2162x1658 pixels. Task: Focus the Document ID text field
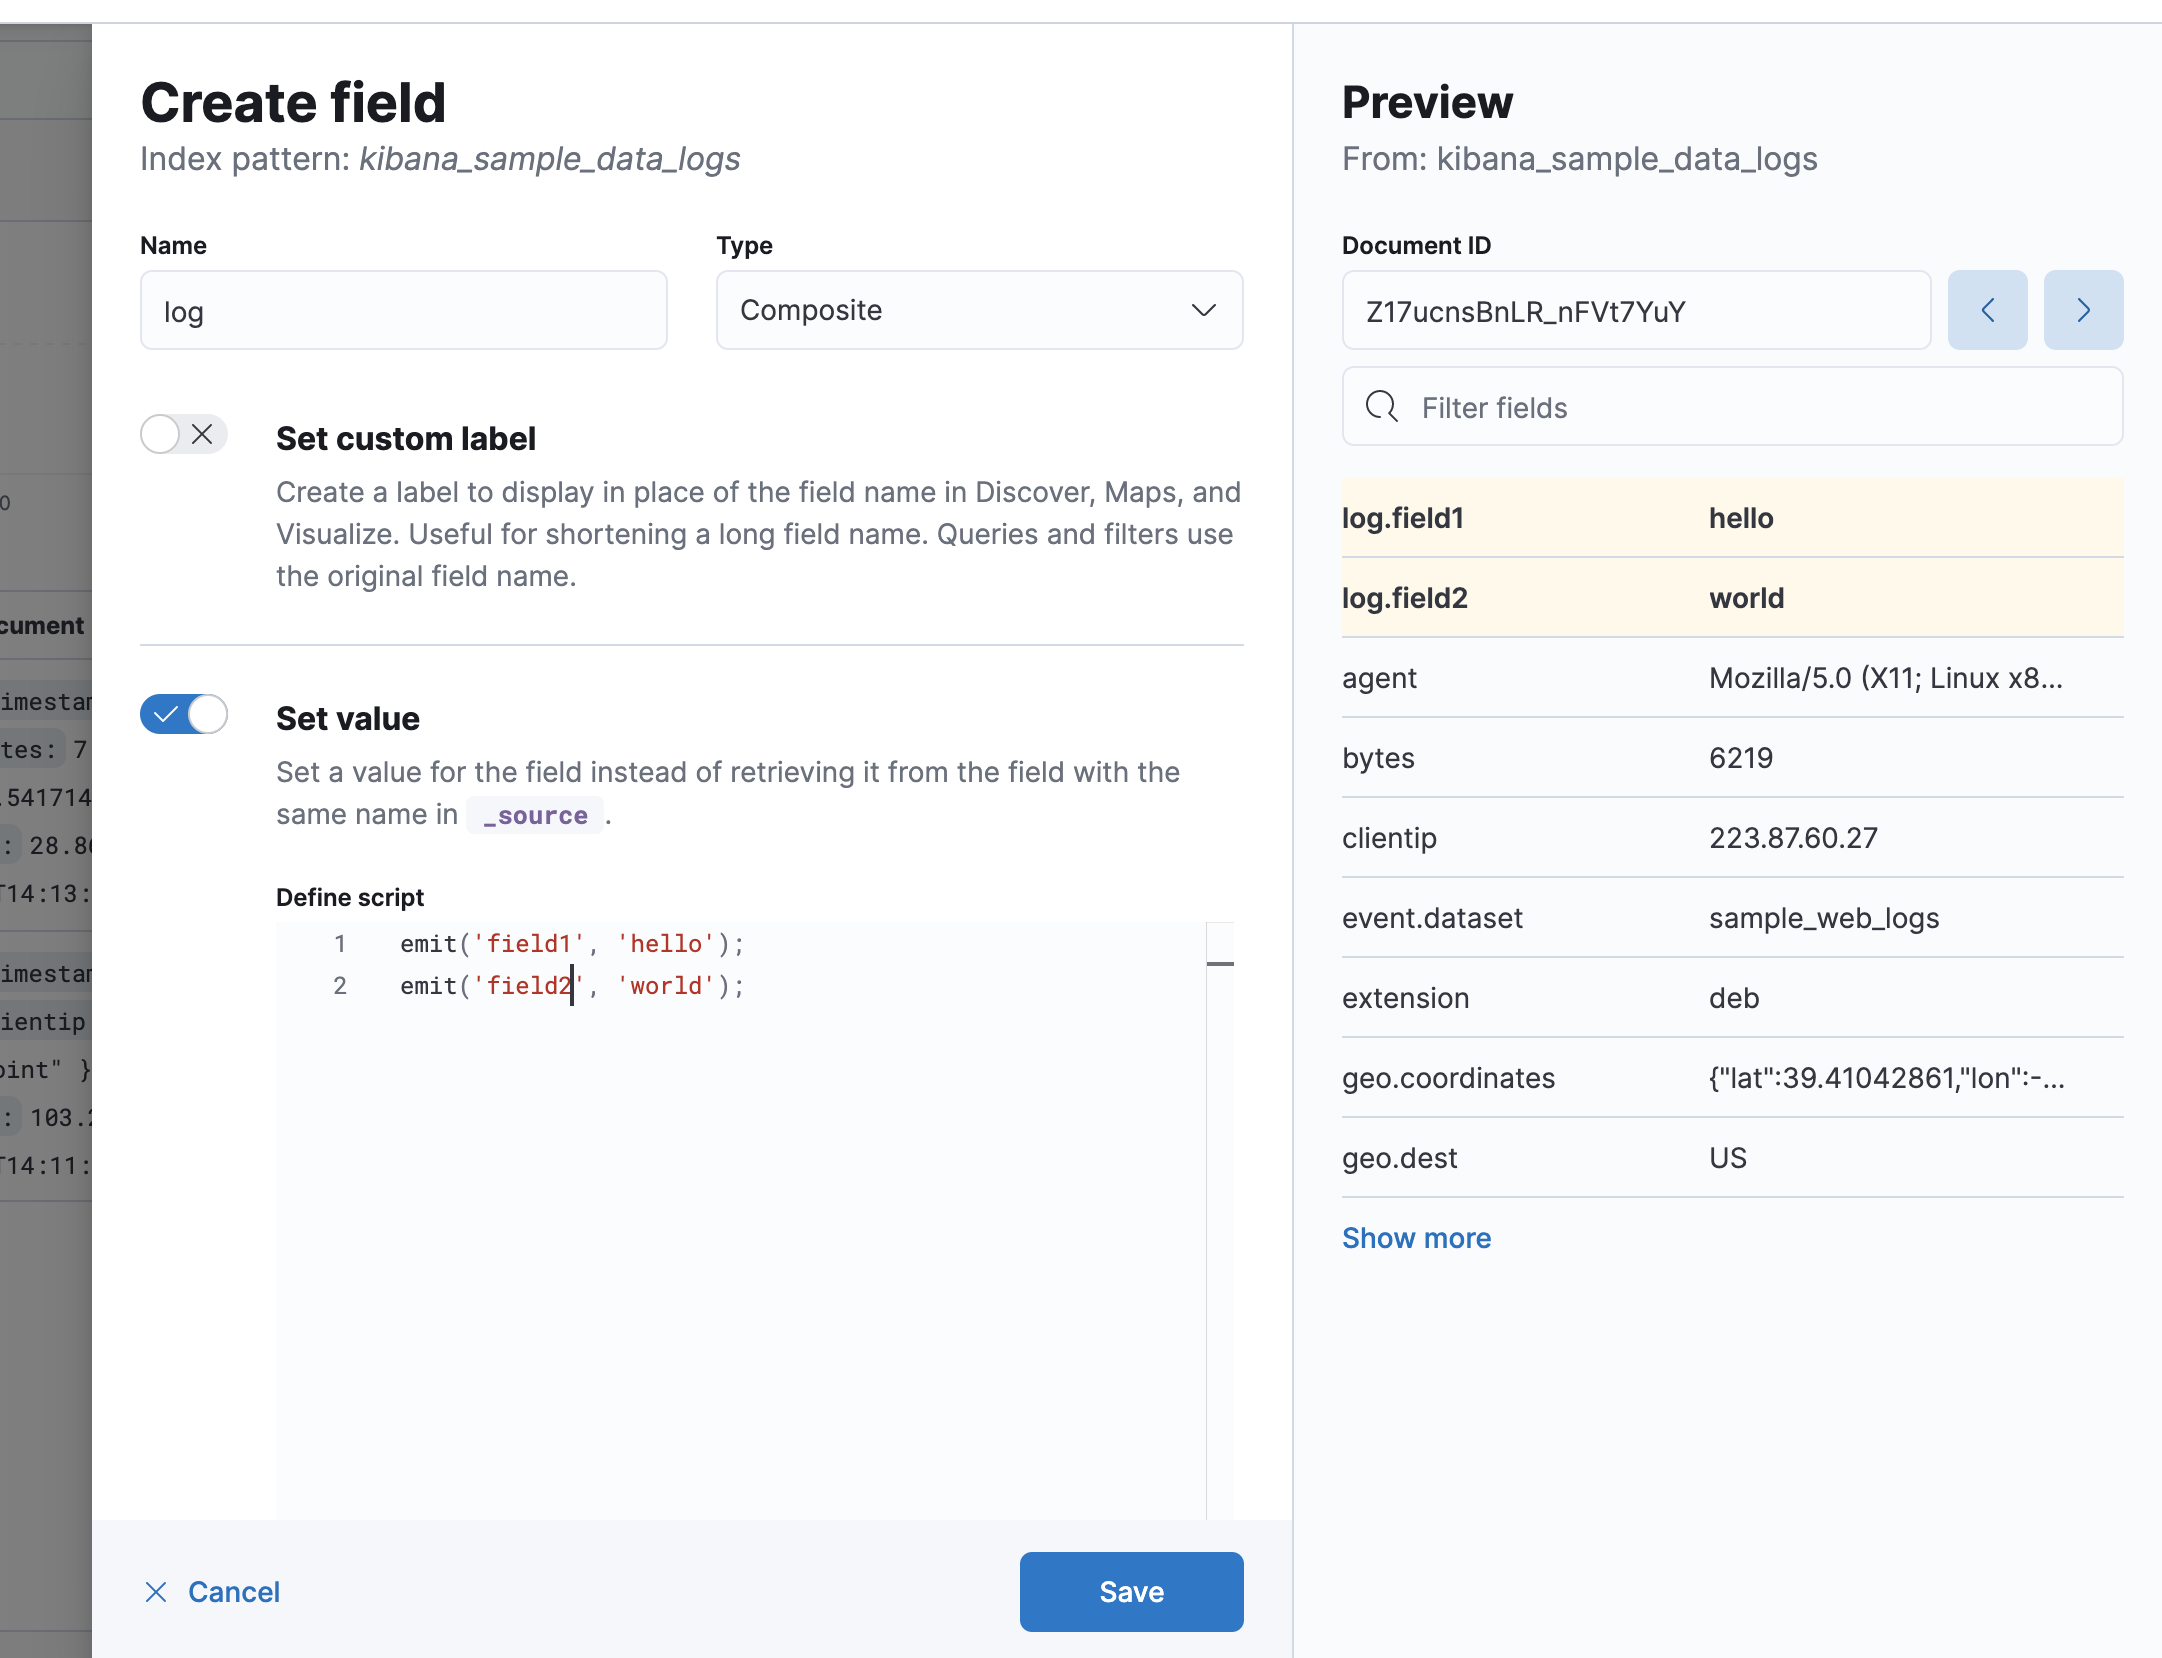1635,311
